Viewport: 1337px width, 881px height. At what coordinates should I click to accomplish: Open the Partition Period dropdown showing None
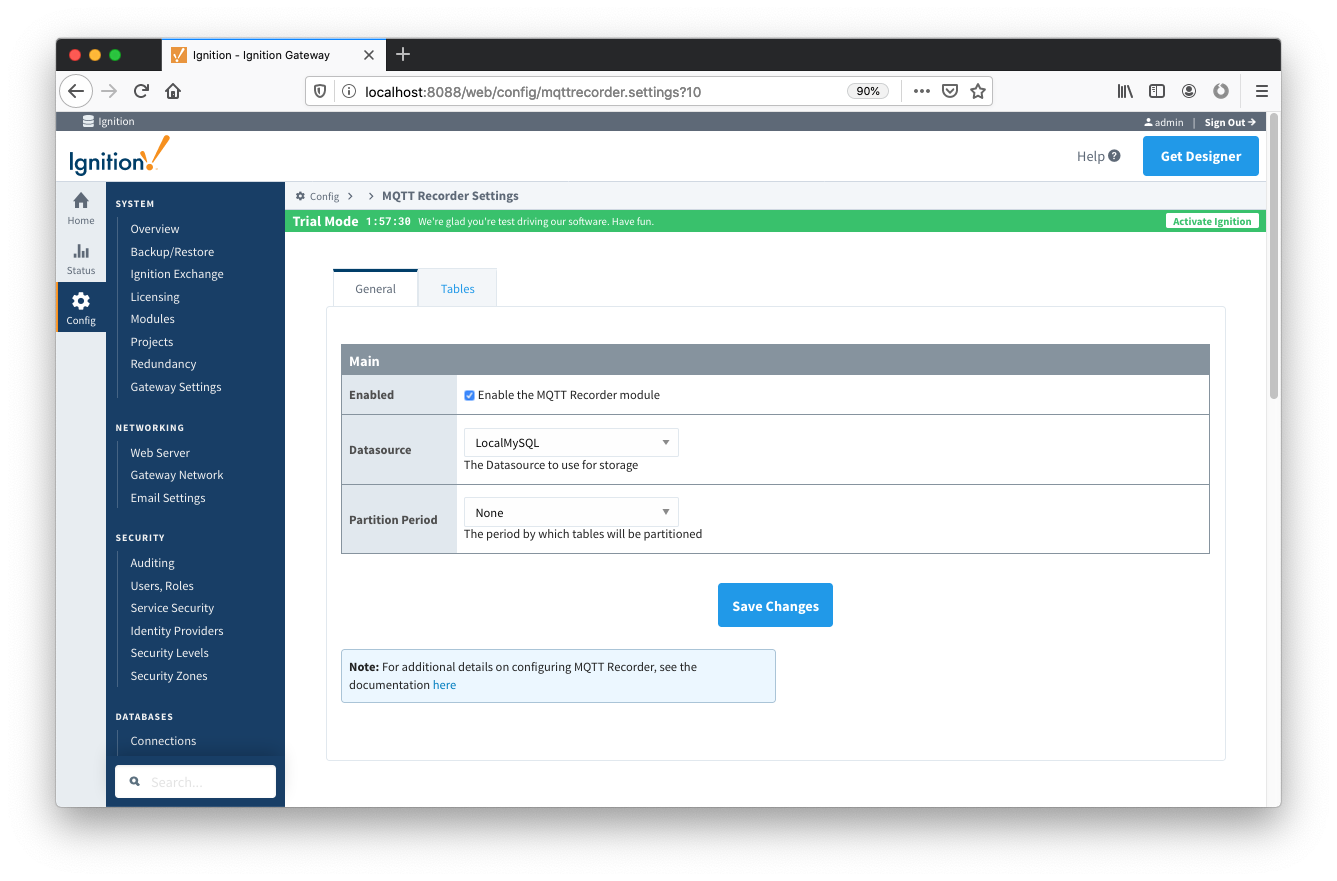tap(571, 512)
